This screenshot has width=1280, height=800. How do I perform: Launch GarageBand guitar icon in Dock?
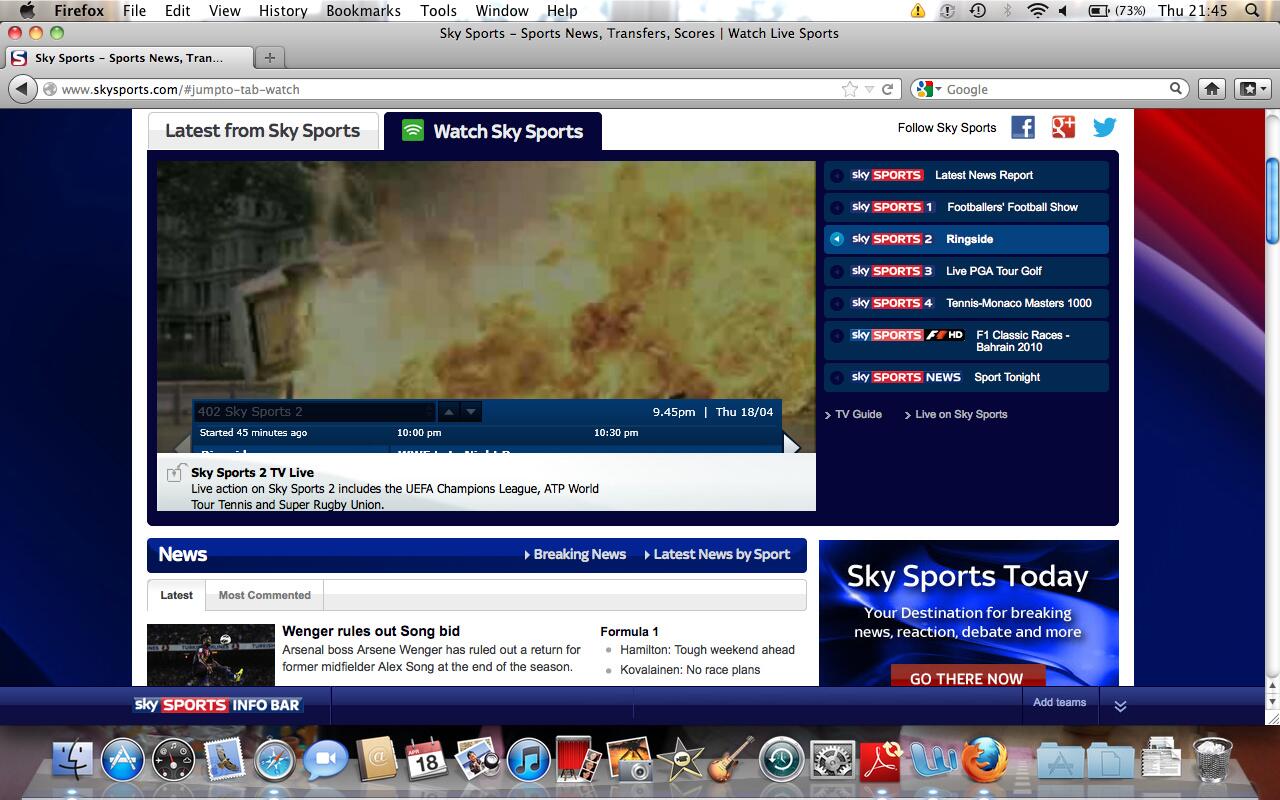730,760
